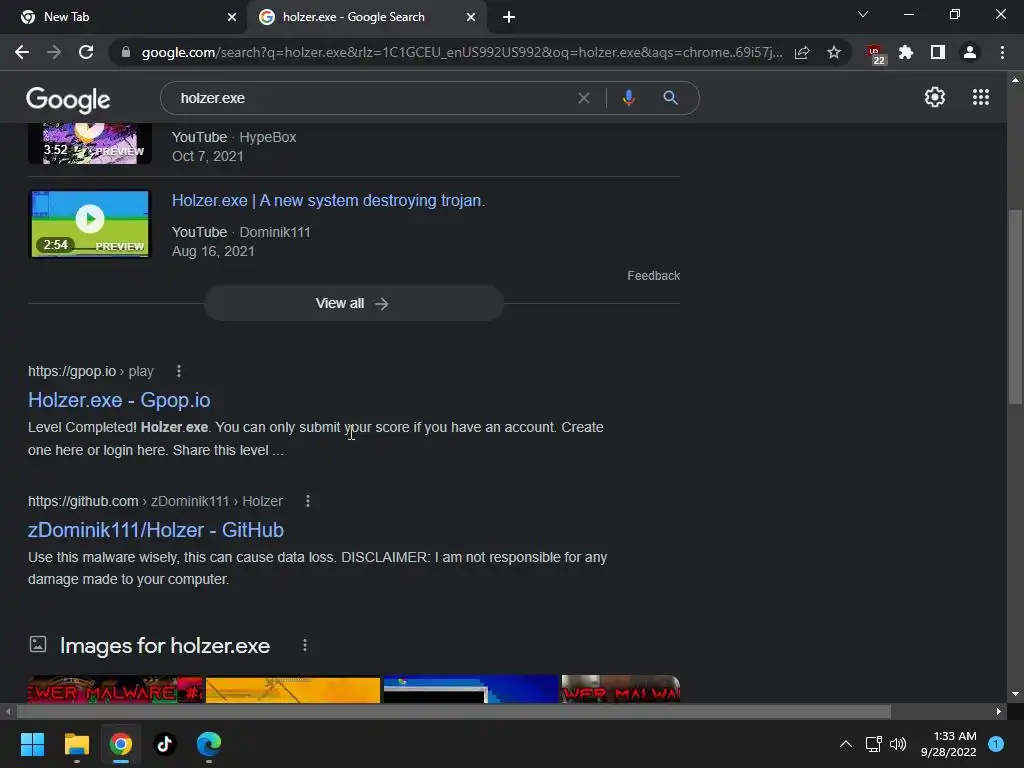Open zDominik111/Holzer - GitHub result
The image size is (1024, 768).
(155, 530)
